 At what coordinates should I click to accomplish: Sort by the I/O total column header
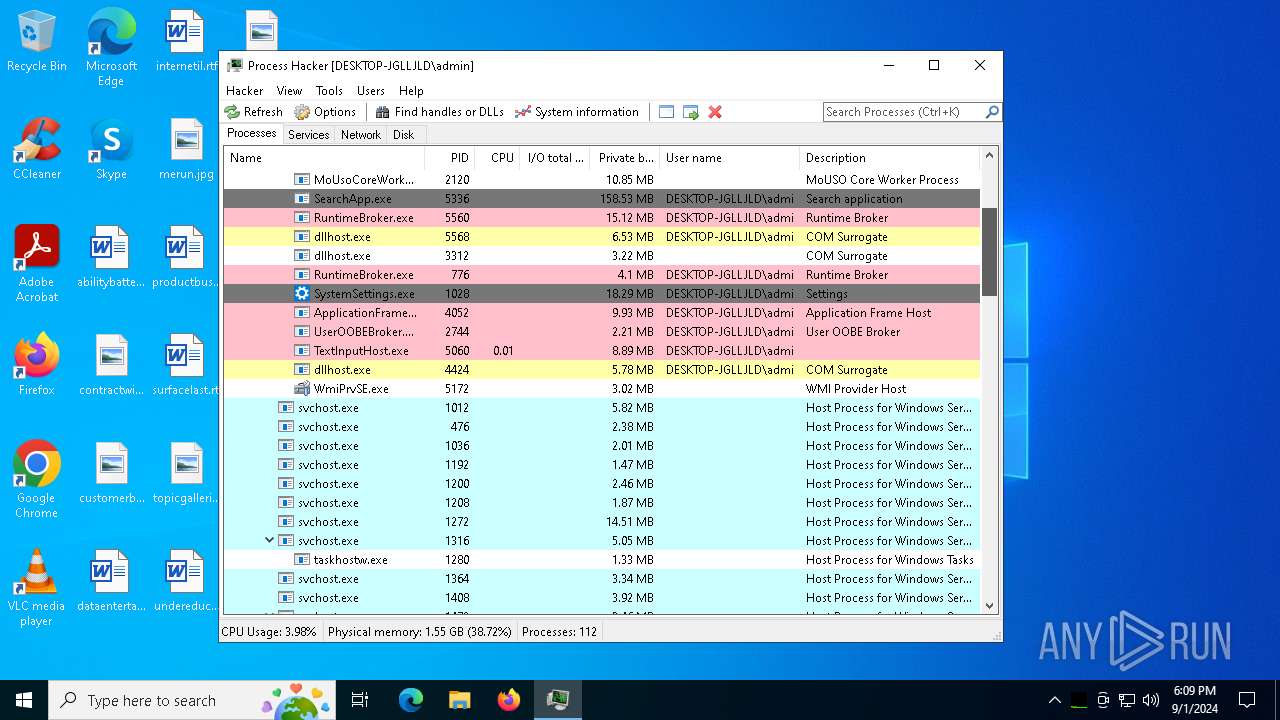tap(555, 158)
